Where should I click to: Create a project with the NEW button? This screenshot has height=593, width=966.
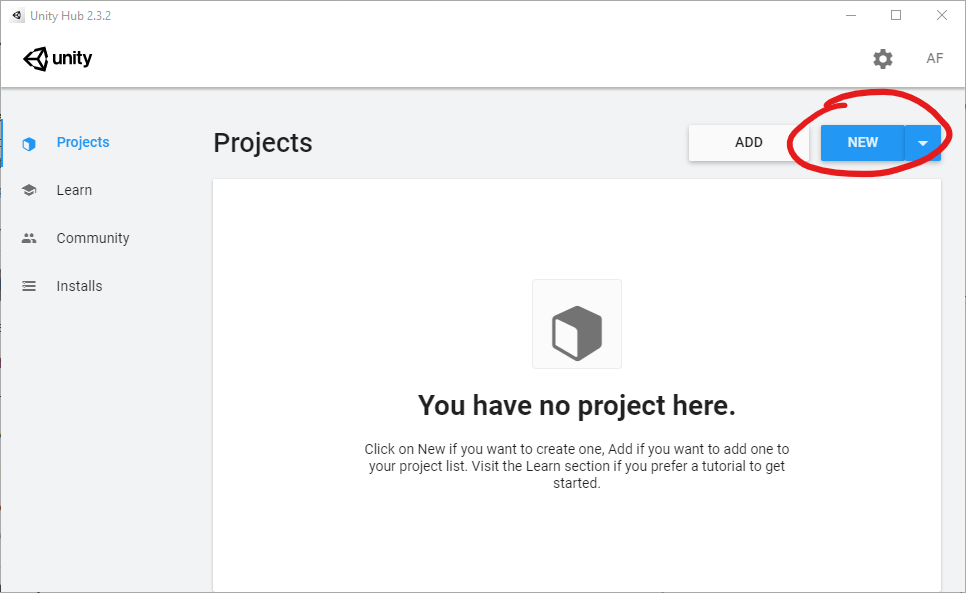pyautogui.click(x=862, y=143)
